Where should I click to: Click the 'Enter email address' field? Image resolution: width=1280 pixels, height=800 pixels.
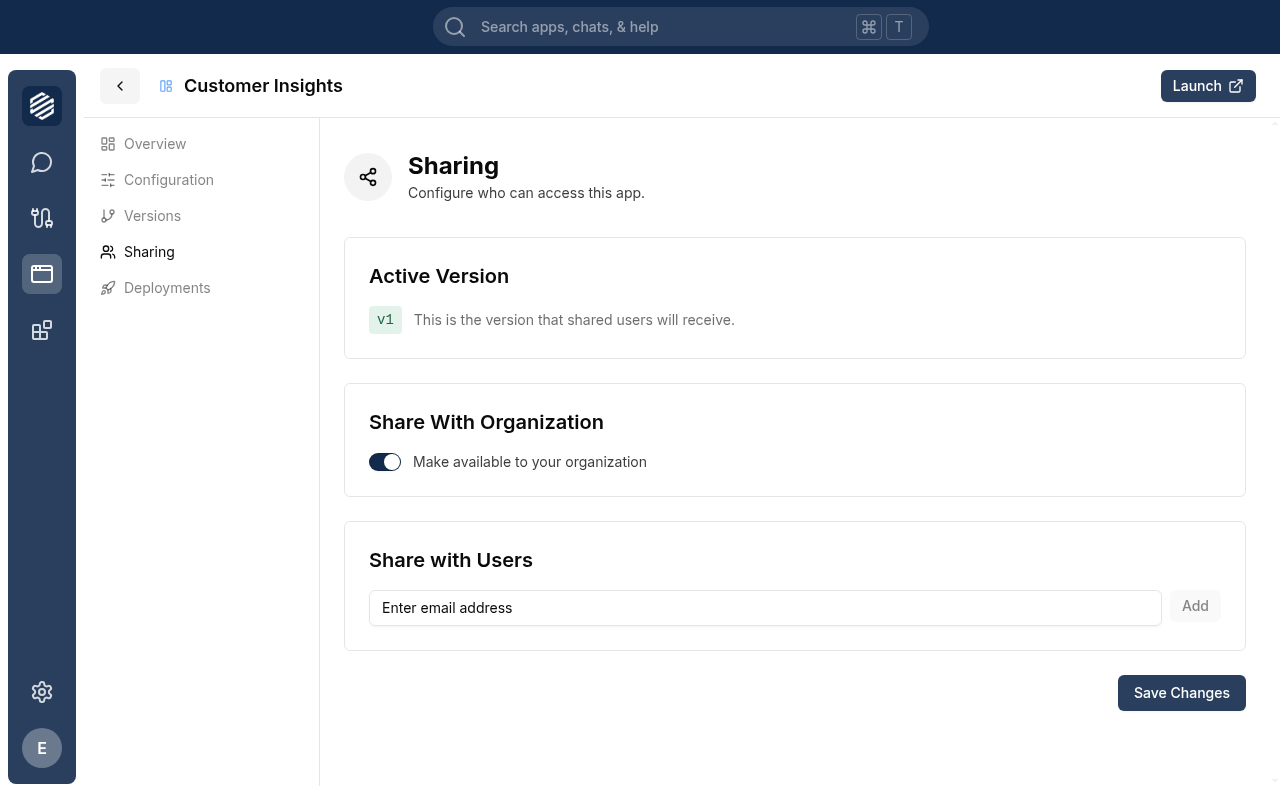[x=765, y=608]
